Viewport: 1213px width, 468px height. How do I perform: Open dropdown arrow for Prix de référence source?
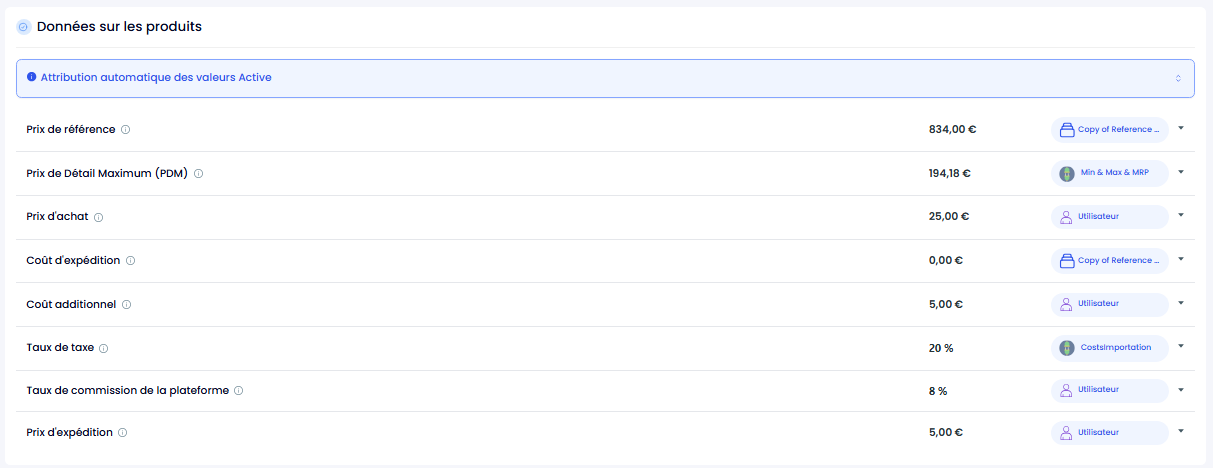pos(1181,128)
